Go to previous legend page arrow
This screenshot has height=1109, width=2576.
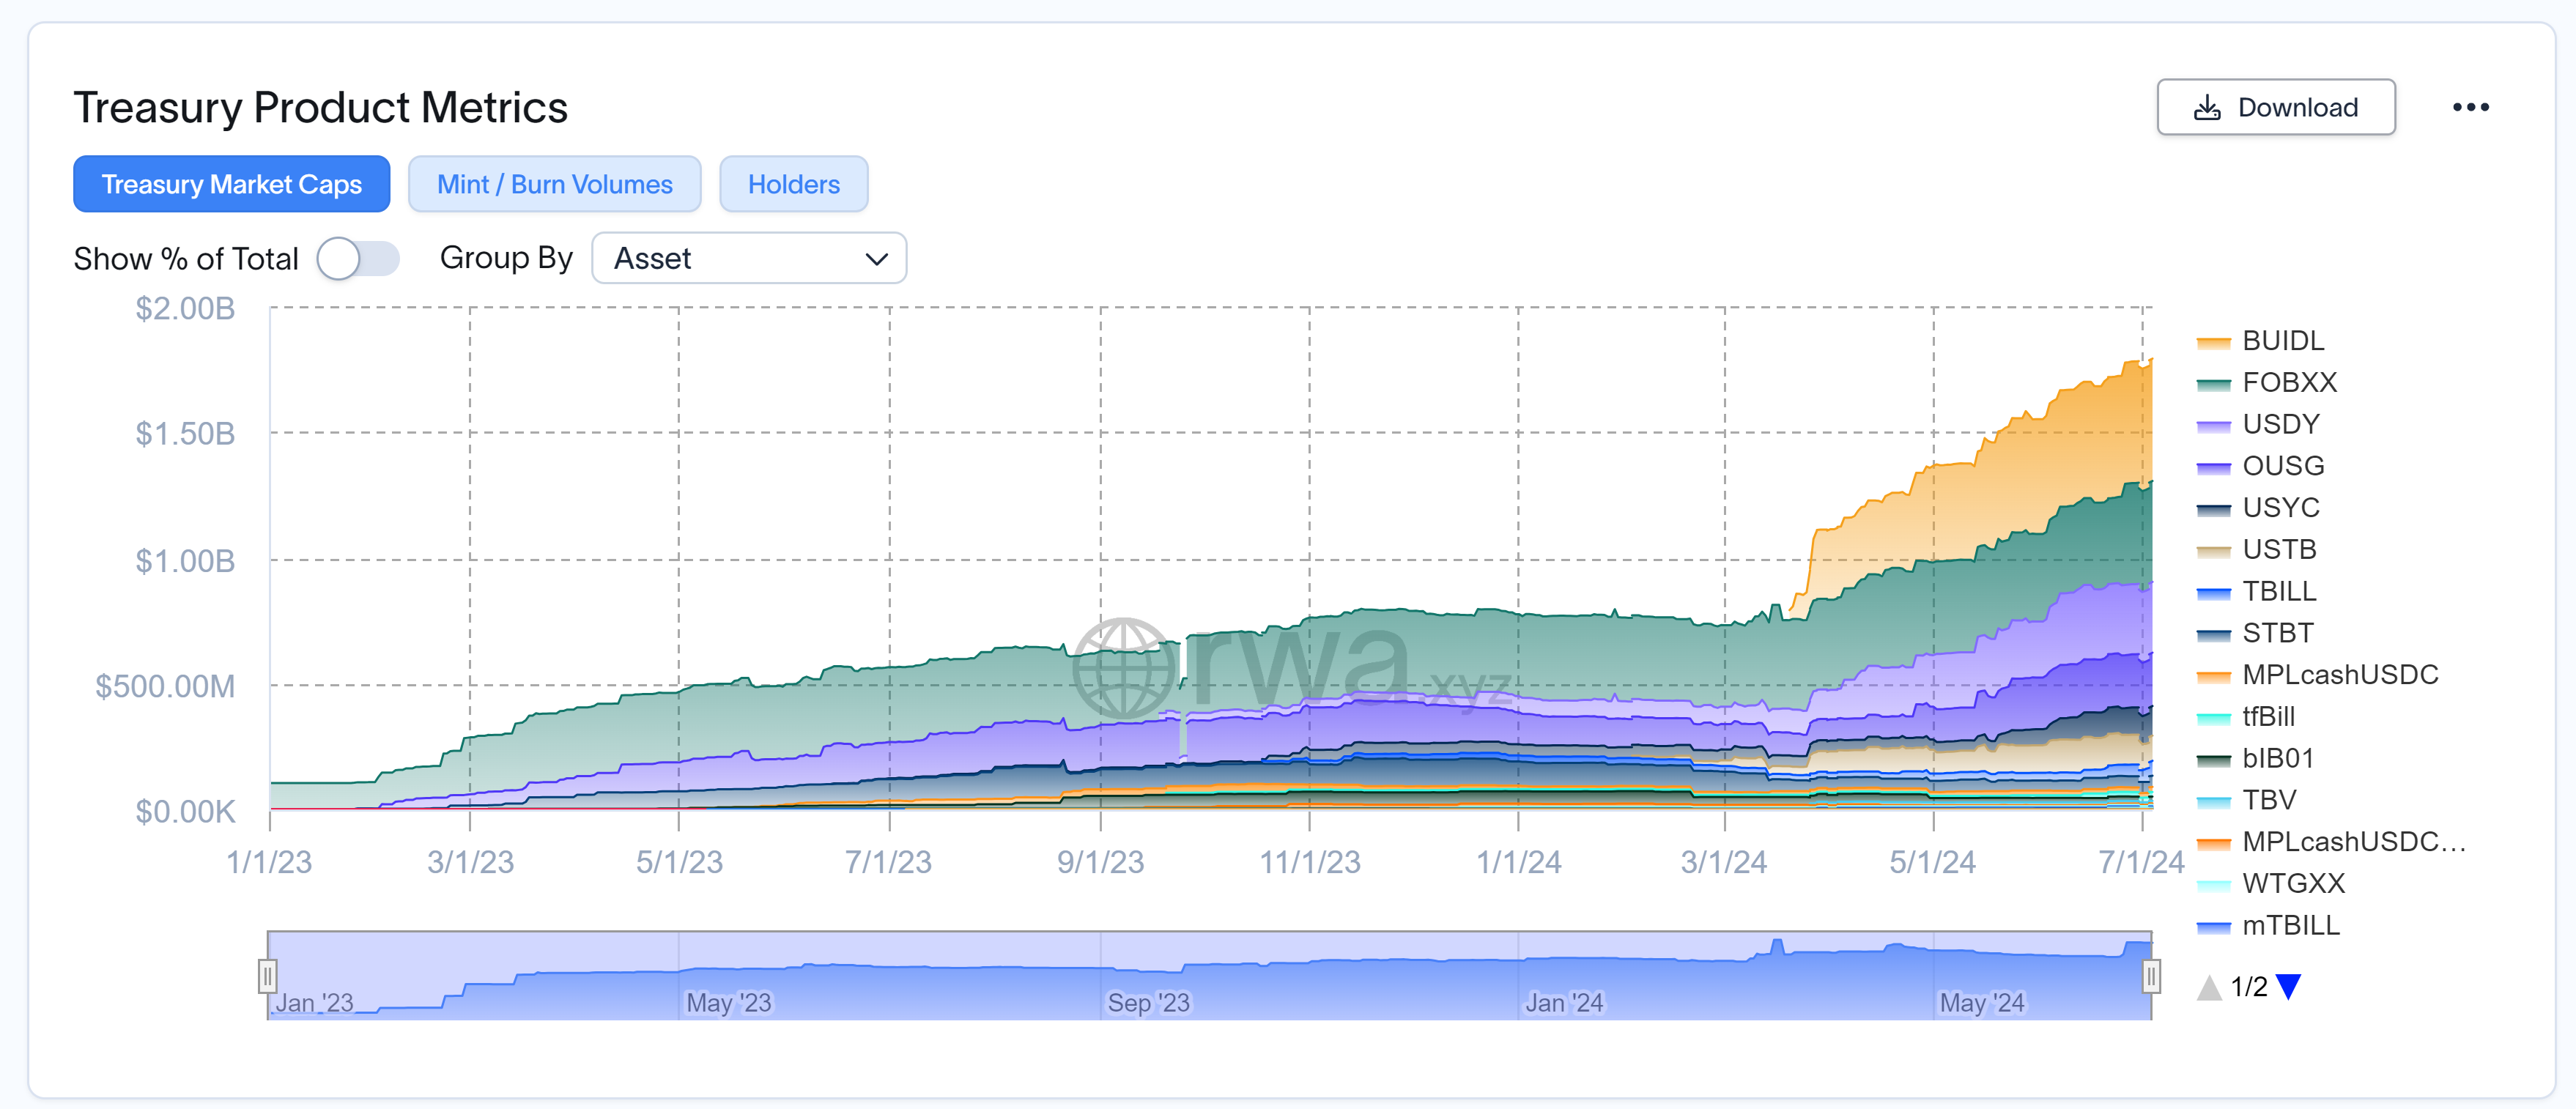[x=2208, y=988]
